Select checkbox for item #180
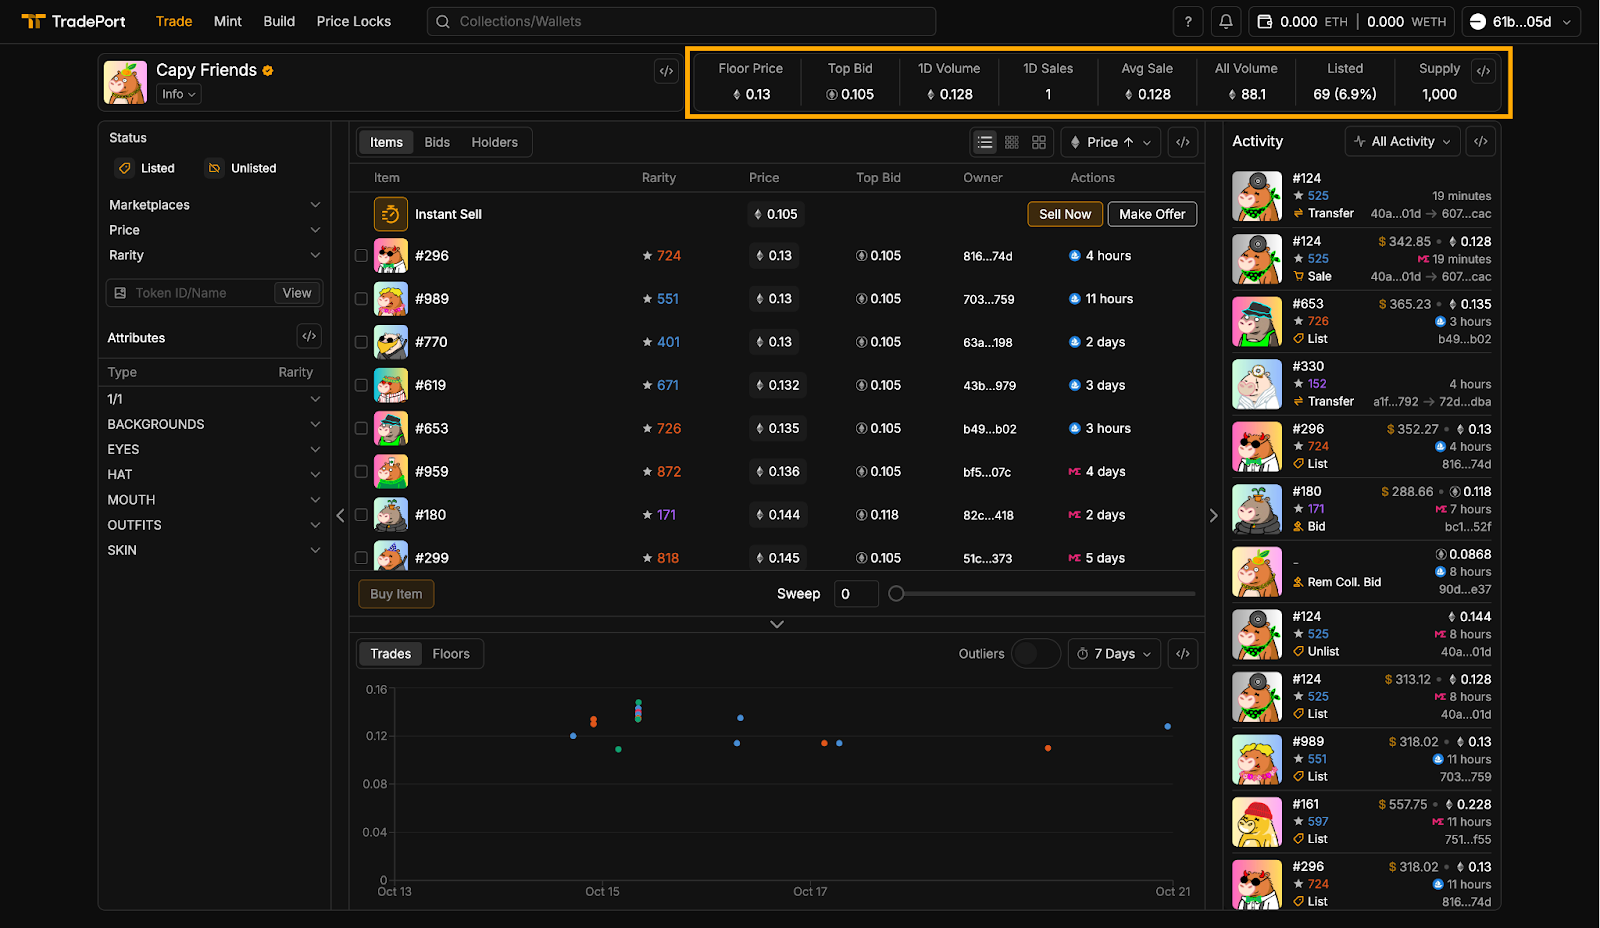 [361, 515]
